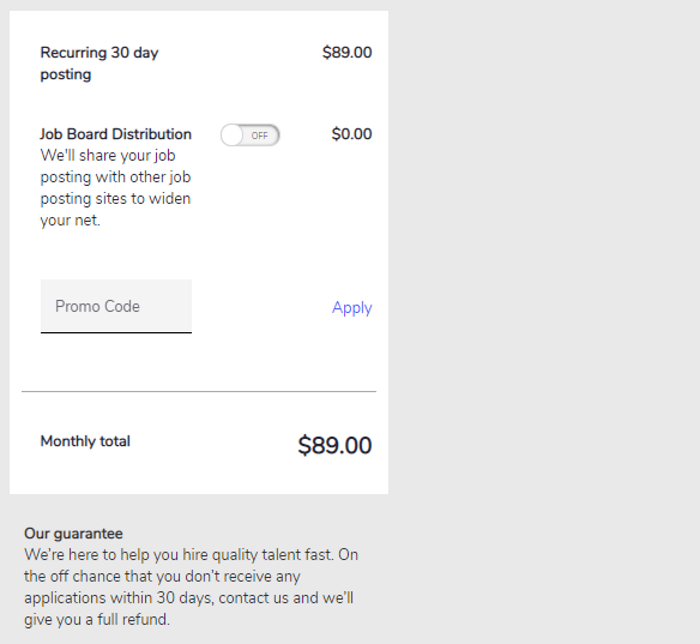Click the Apply link for promo code
The image size is (700, 644).
click(x=352, y=308)
